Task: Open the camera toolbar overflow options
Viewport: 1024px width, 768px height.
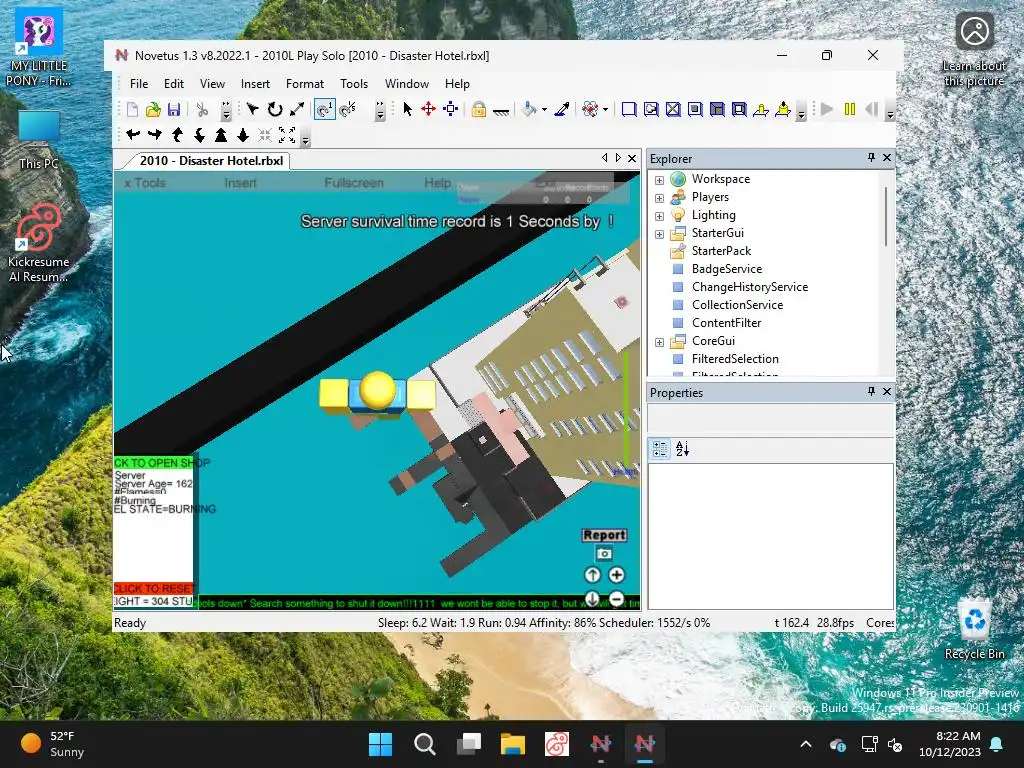Action: click(305, 136)
